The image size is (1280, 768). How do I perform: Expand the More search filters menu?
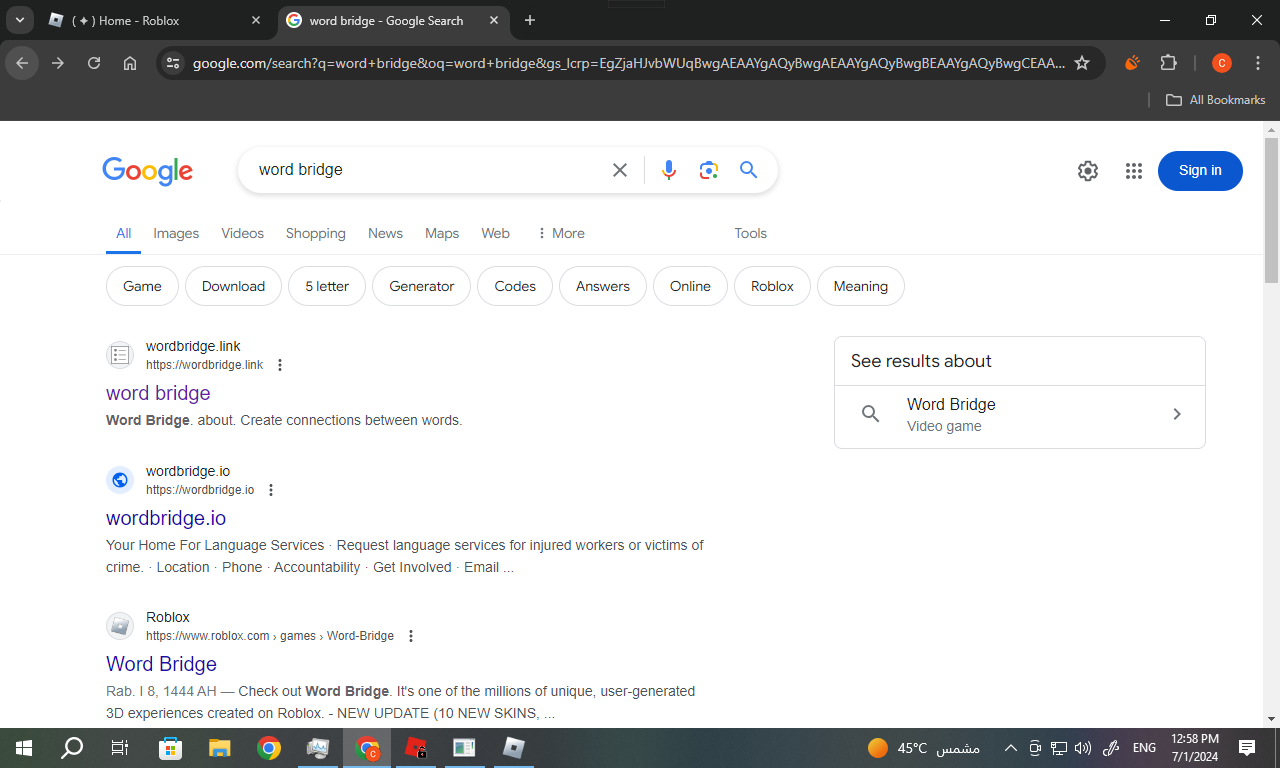tap(560, 233)
